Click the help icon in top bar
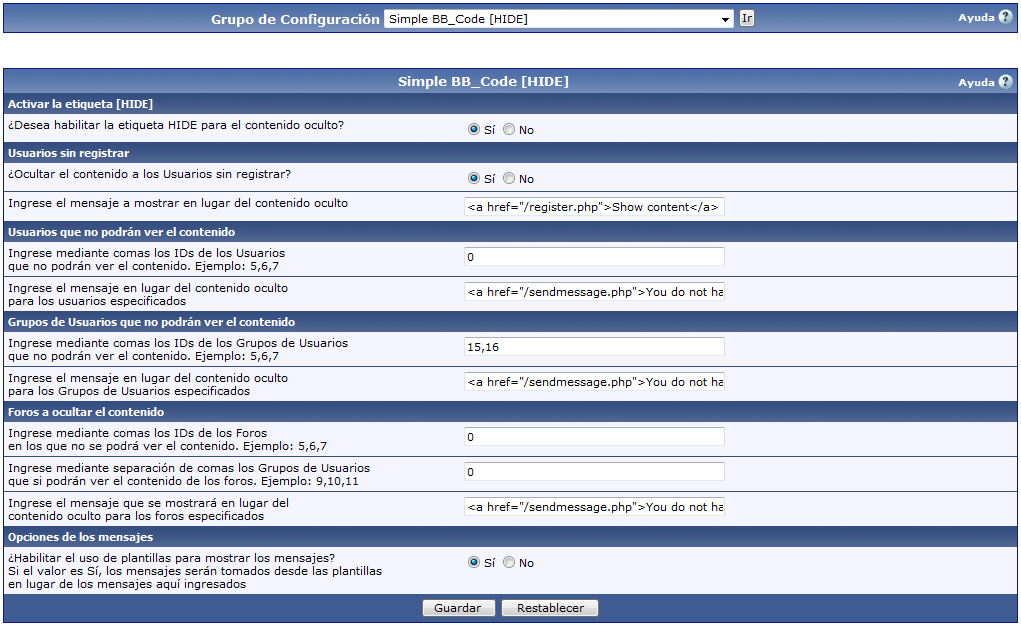Viewport: 1021px width, 625px height. pyautogui.click(x=1005, y=17)
